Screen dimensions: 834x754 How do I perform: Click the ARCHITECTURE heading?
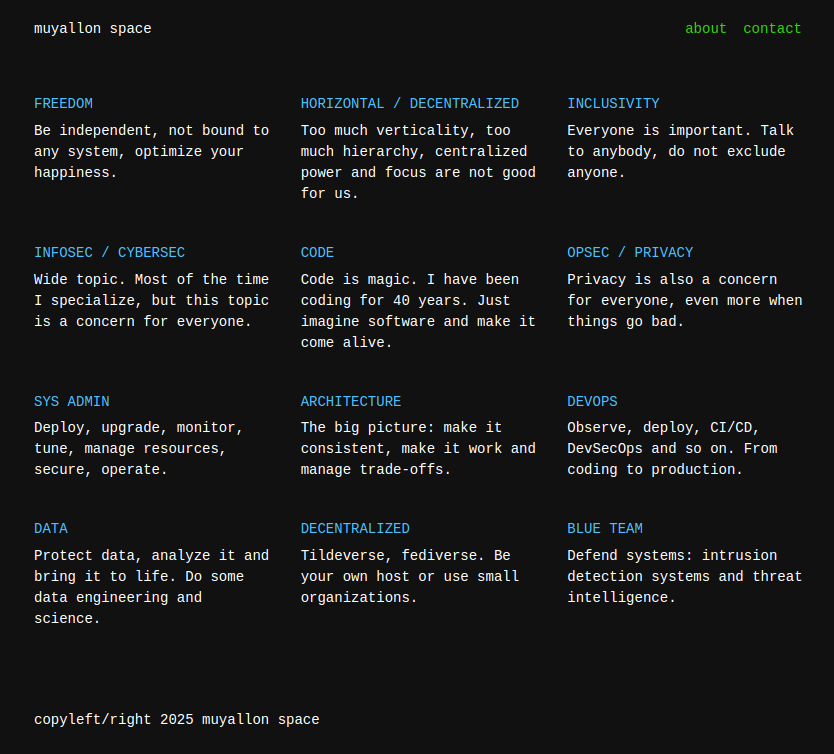pyautogui.click(x=351, y=401)
